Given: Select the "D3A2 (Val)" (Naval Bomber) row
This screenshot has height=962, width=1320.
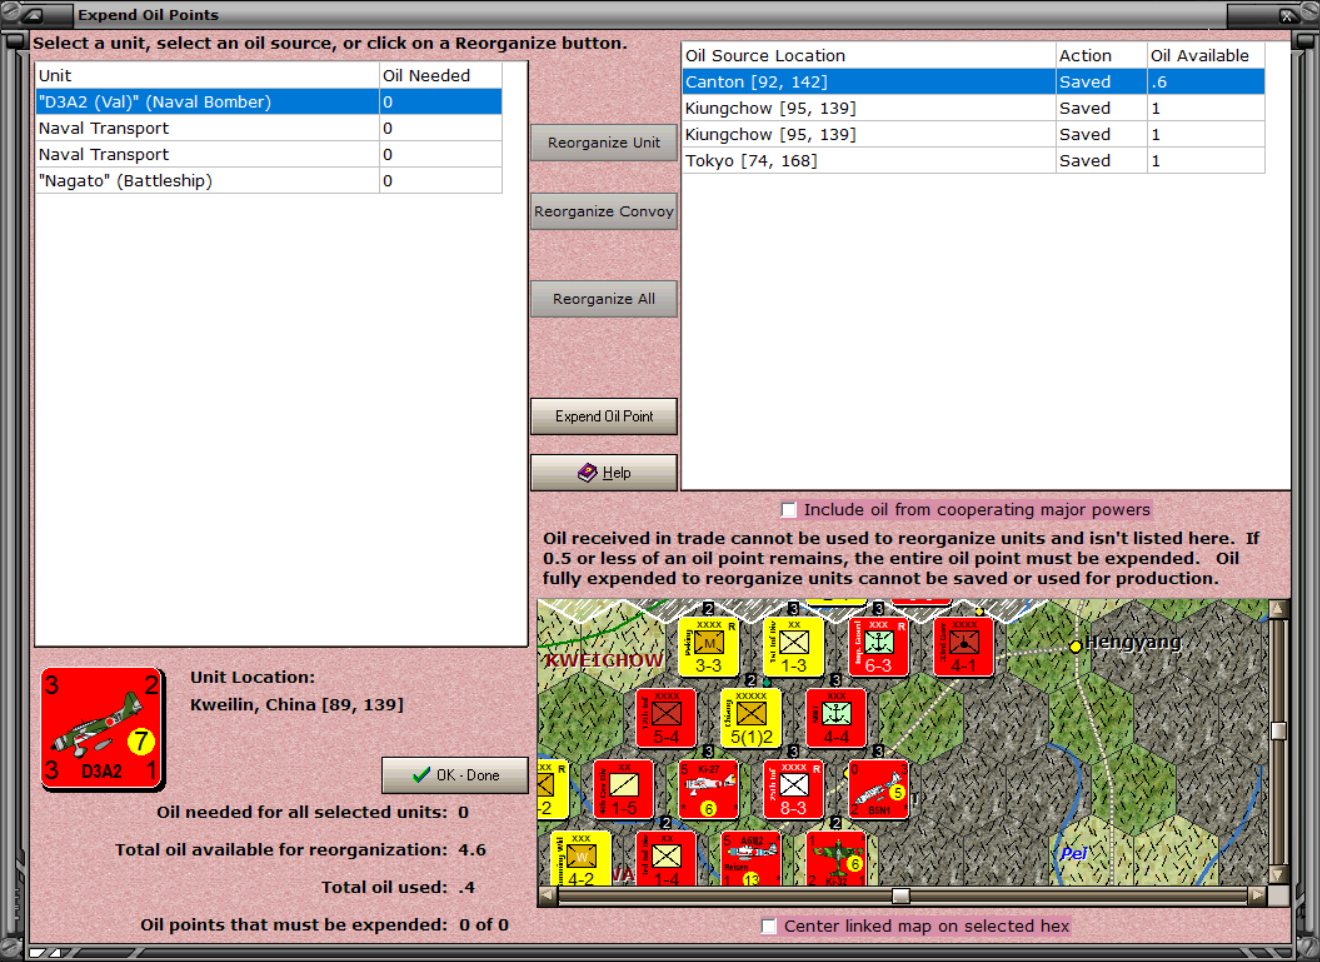Looking at the screenshot, I should (268, 102).
